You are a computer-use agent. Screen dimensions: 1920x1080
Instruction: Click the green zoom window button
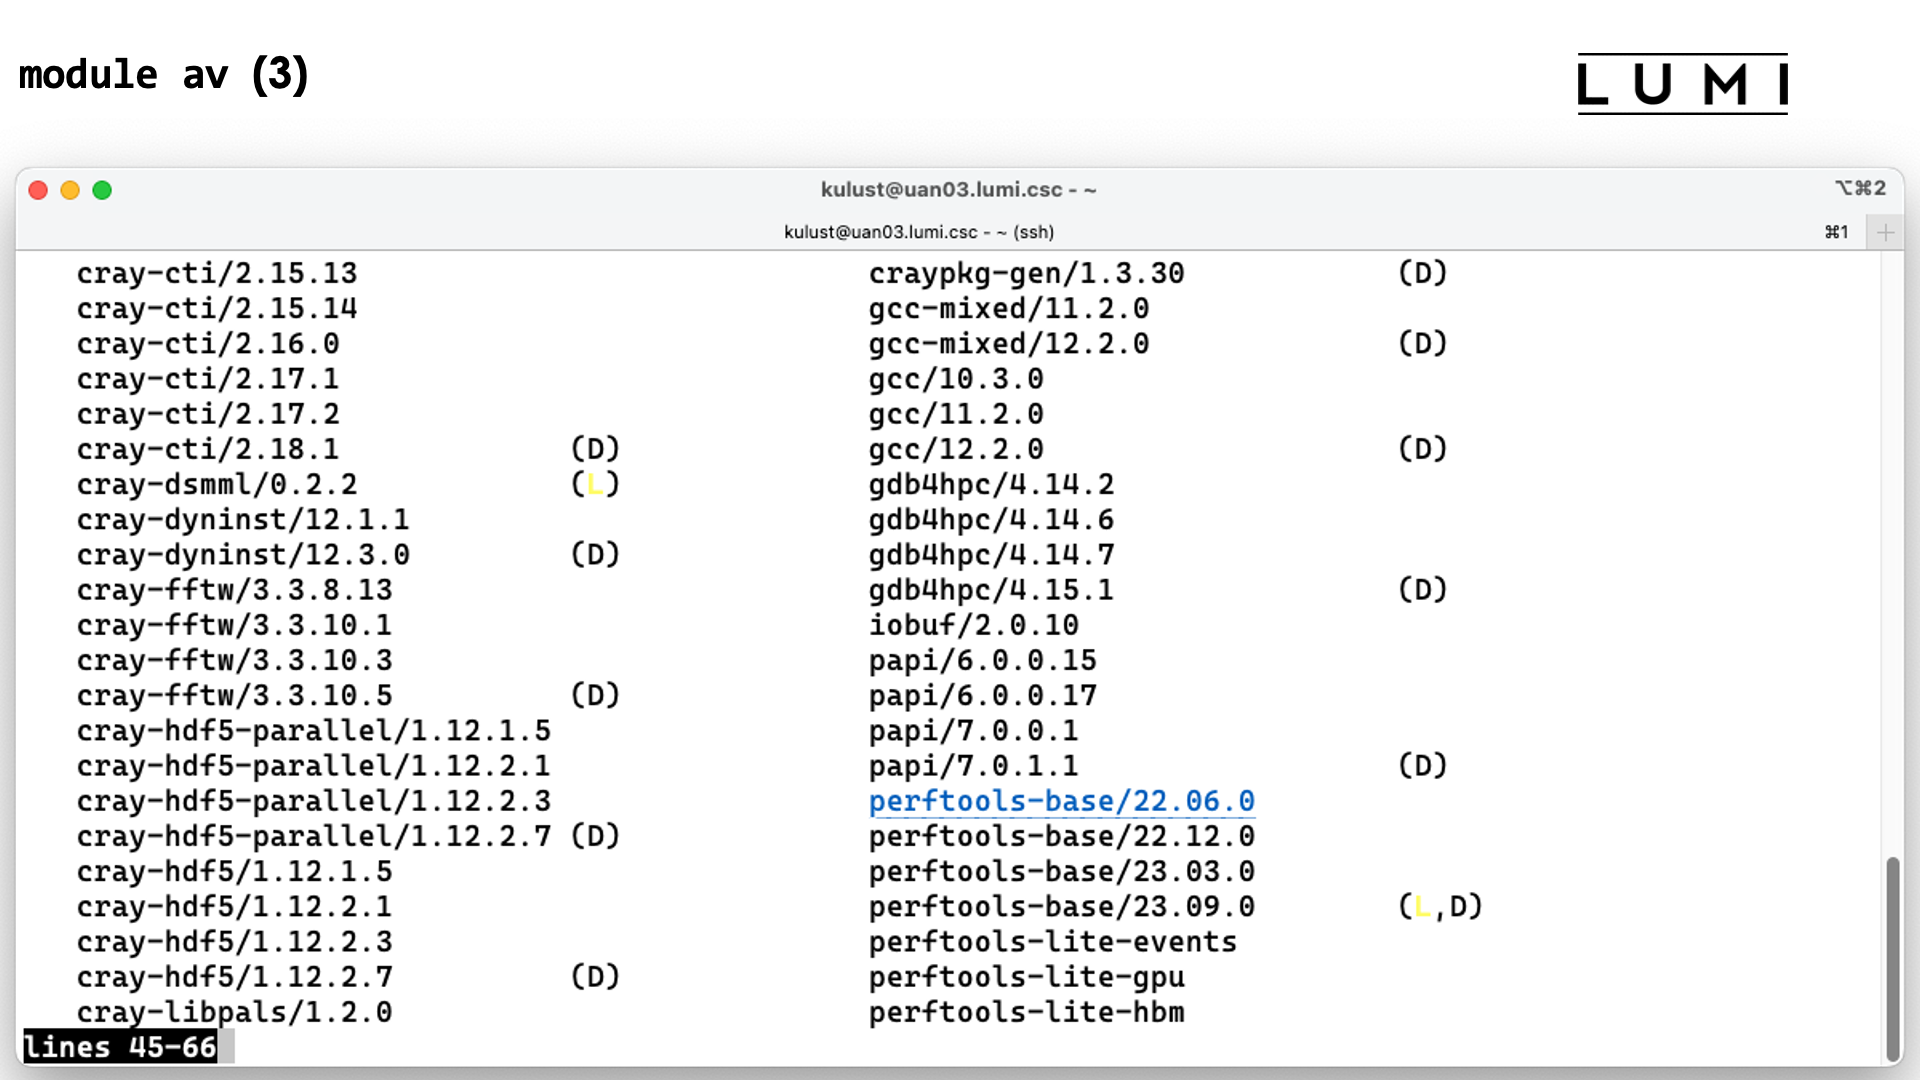point(102,190)
